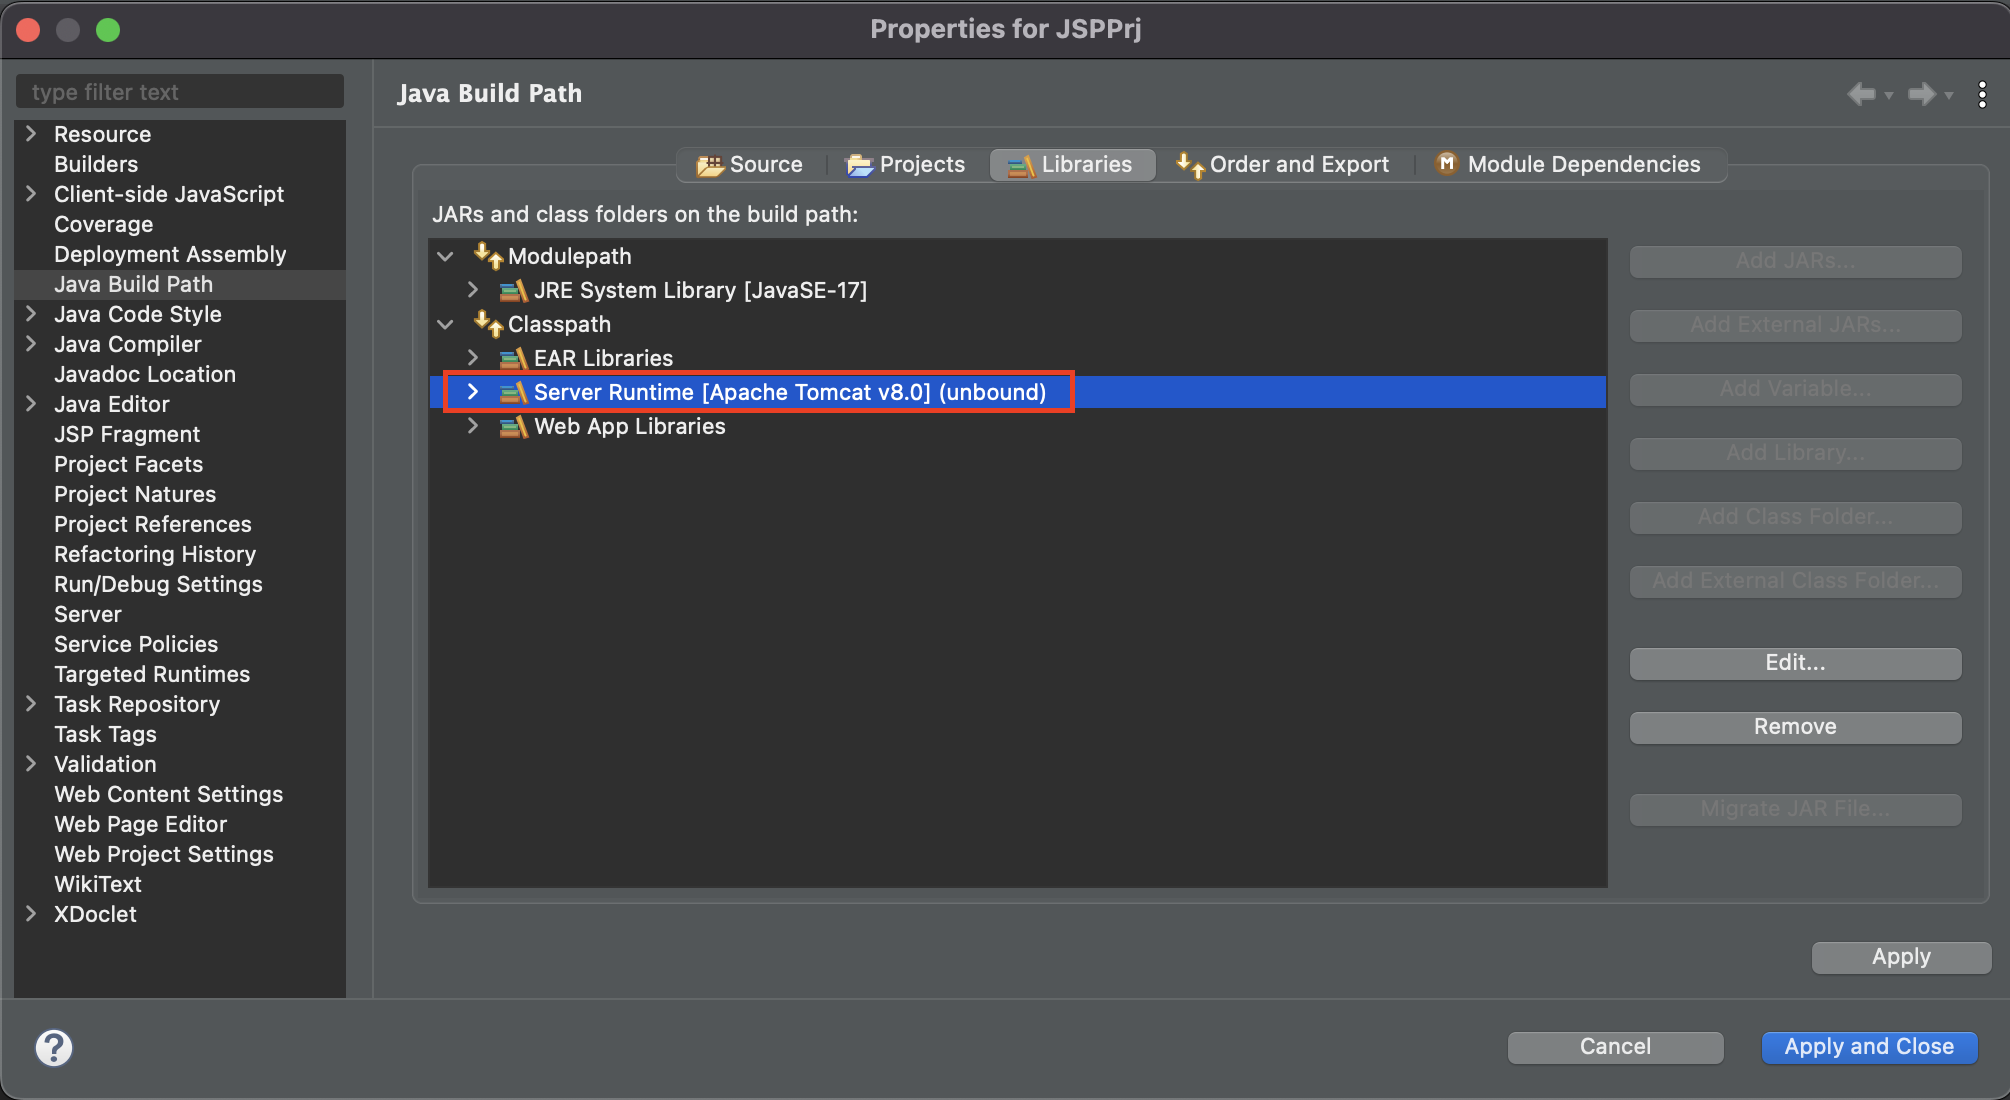Expand the Validation sidebar category

click(31, 764)
